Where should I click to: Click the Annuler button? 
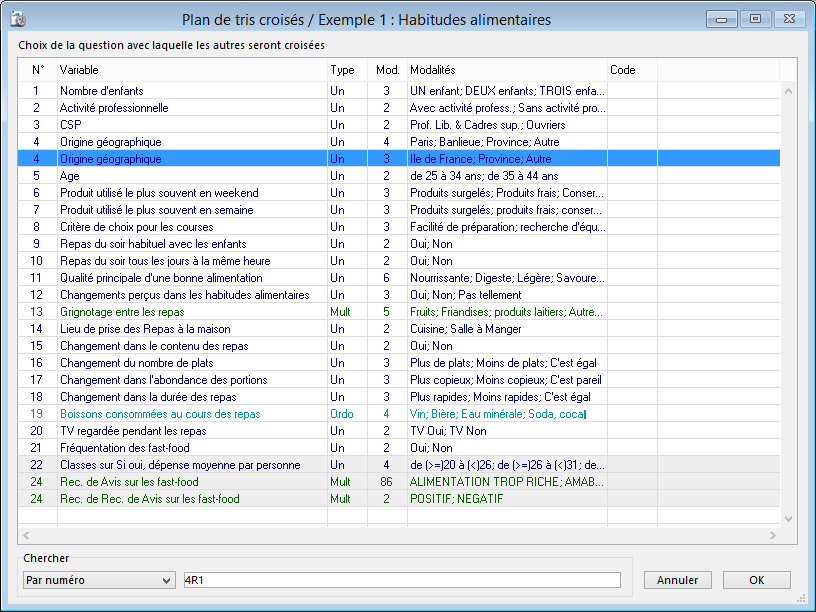pyautogui.click(x=677, y=580)
